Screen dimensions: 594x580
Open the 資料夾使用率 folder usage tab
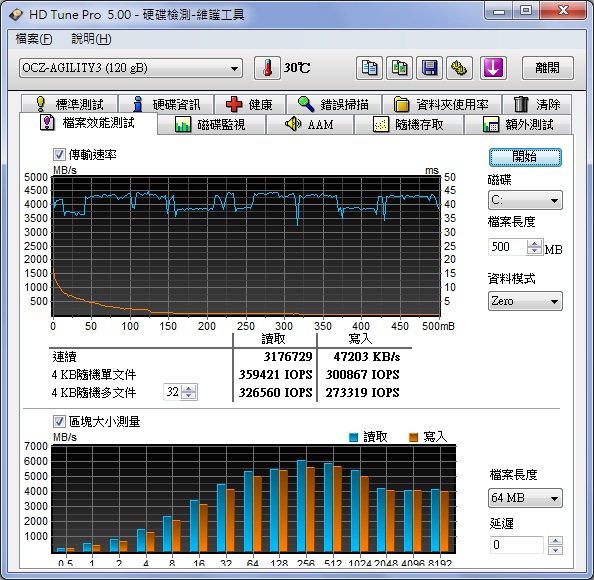[x=442, y=104]
